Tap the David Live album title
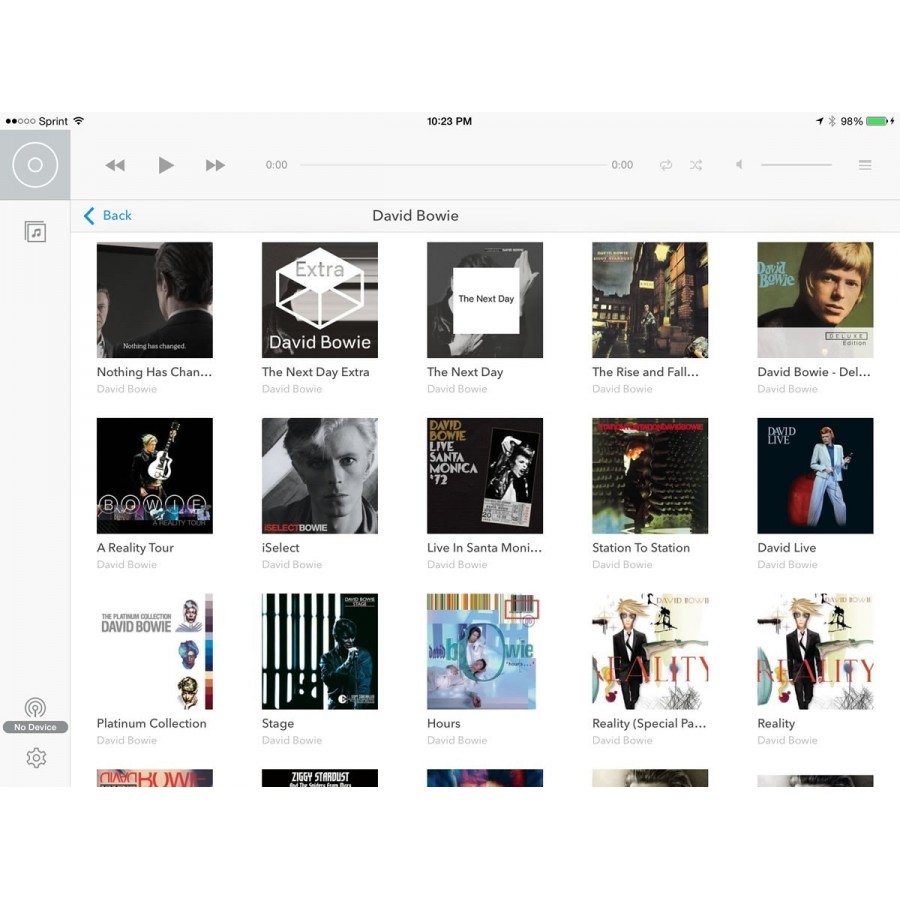Image resolution: width=900 pixels, height=900 pixels. [787, 548]
